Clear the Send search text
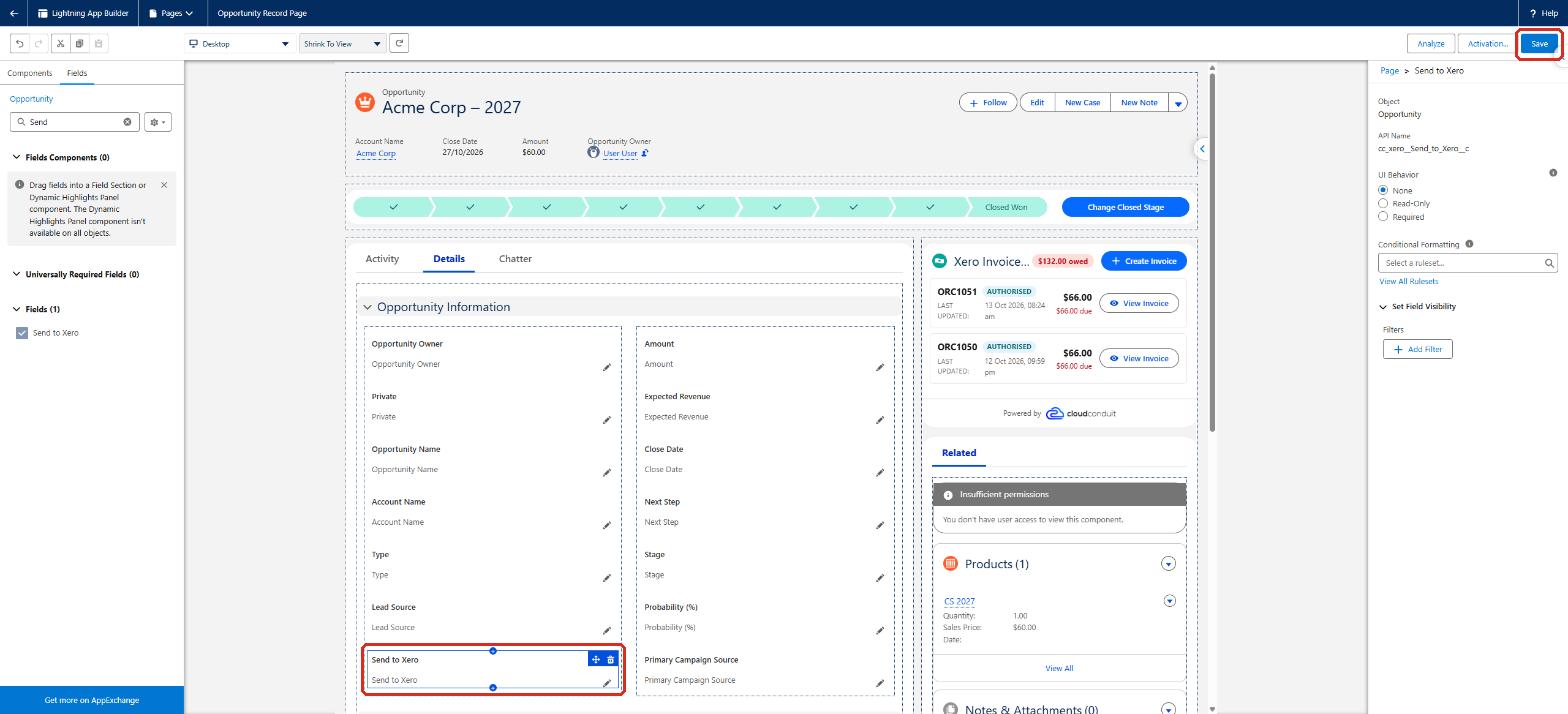This screenshot has width=1568, height=714. point(127,122)
